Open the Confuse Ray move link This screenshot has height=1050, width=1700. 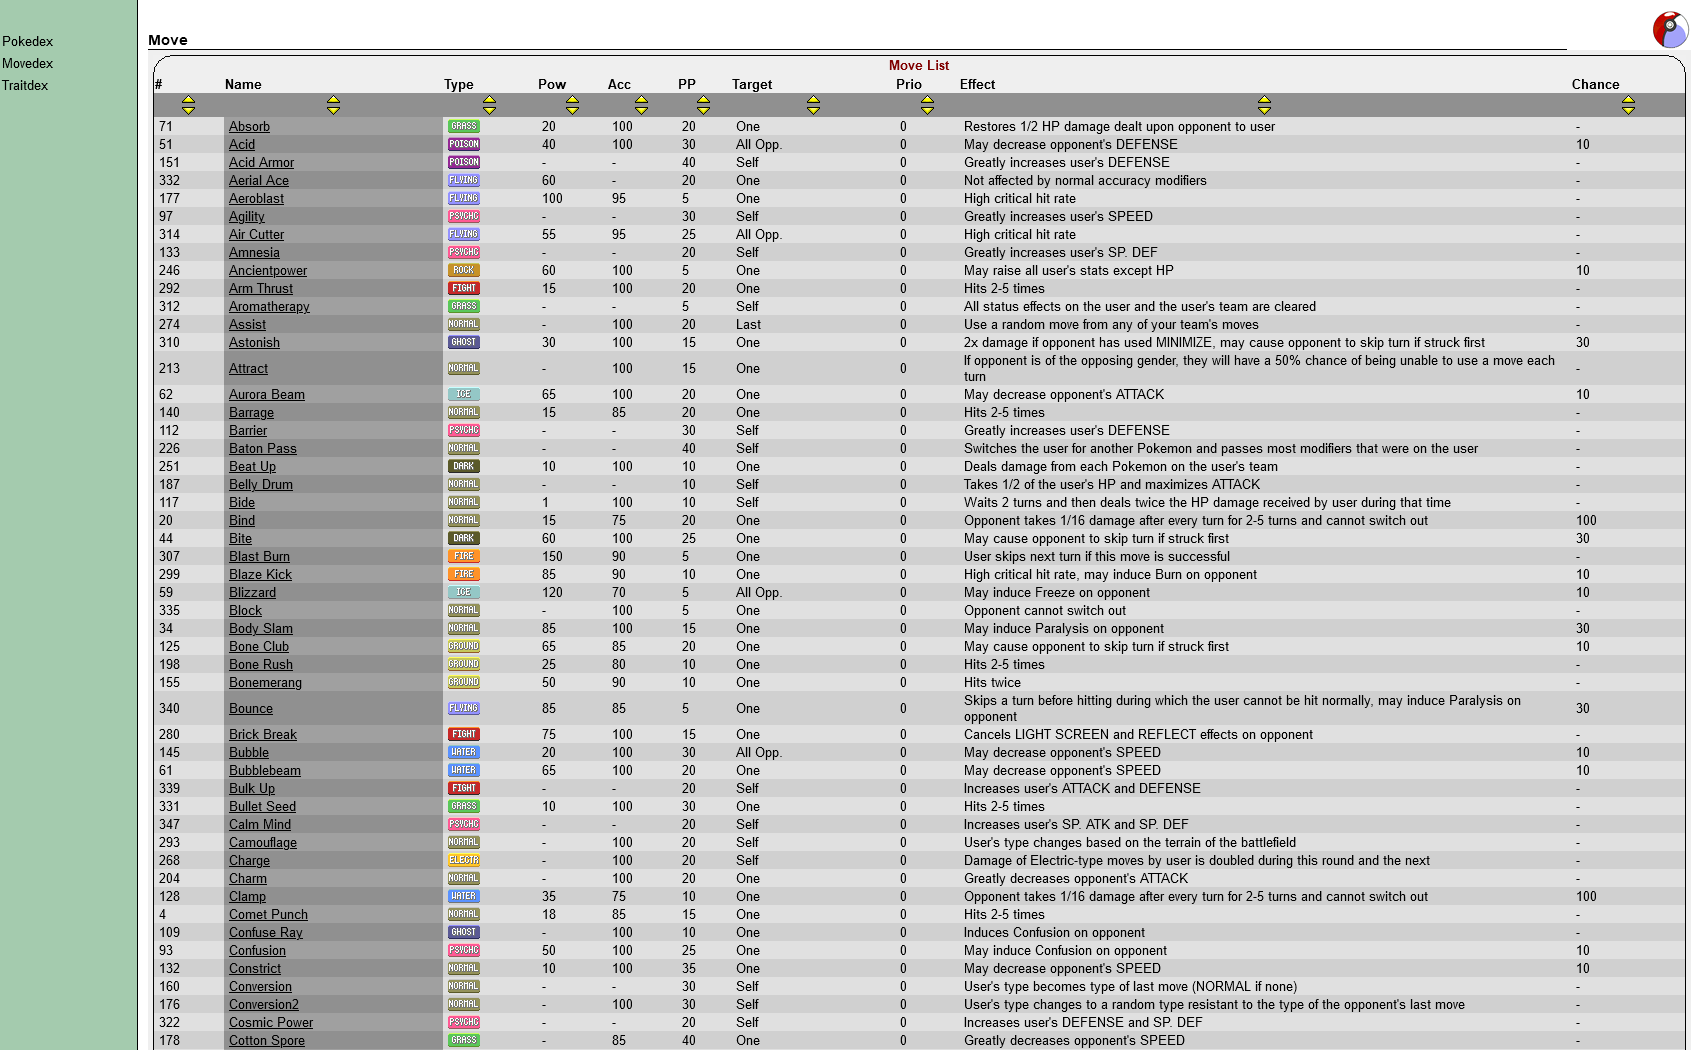pyautogui.click(x=266, y=932)
